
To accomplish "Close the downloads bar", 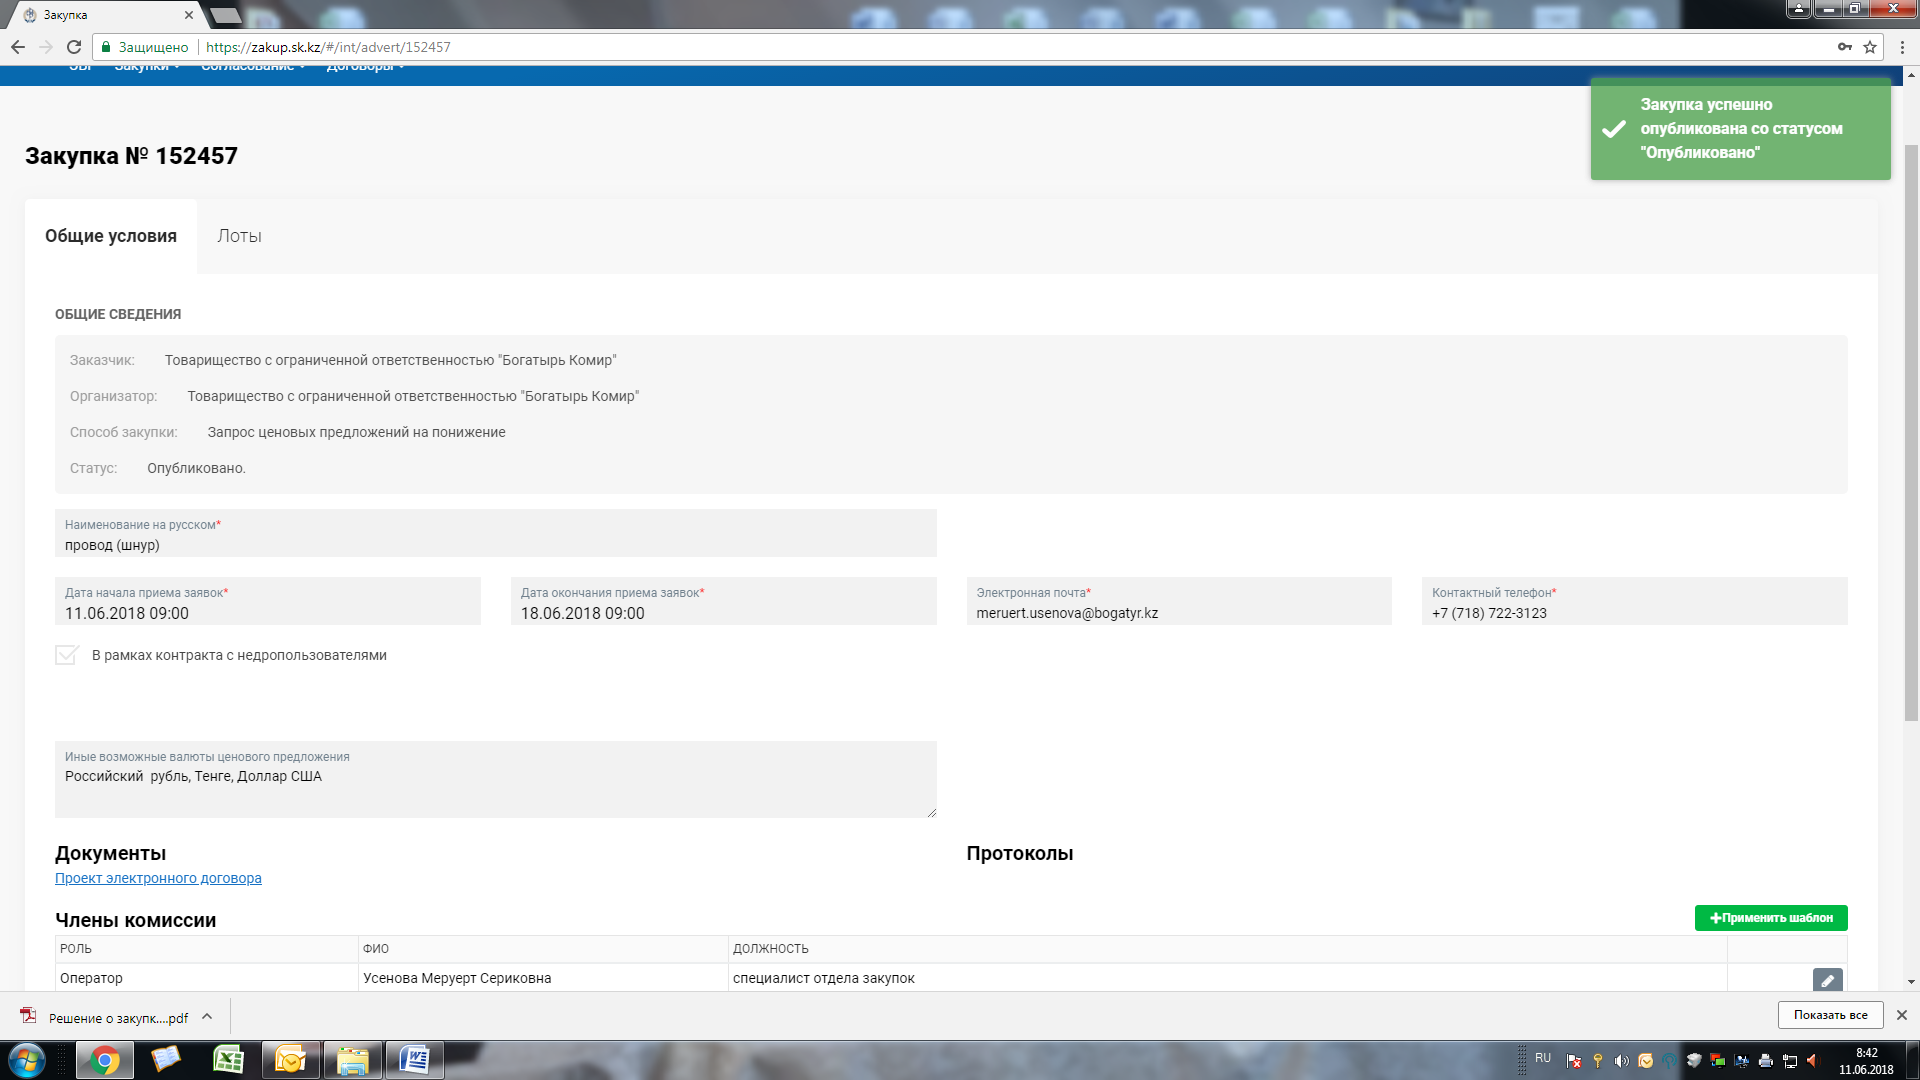I will [x=1902, y=1015].
